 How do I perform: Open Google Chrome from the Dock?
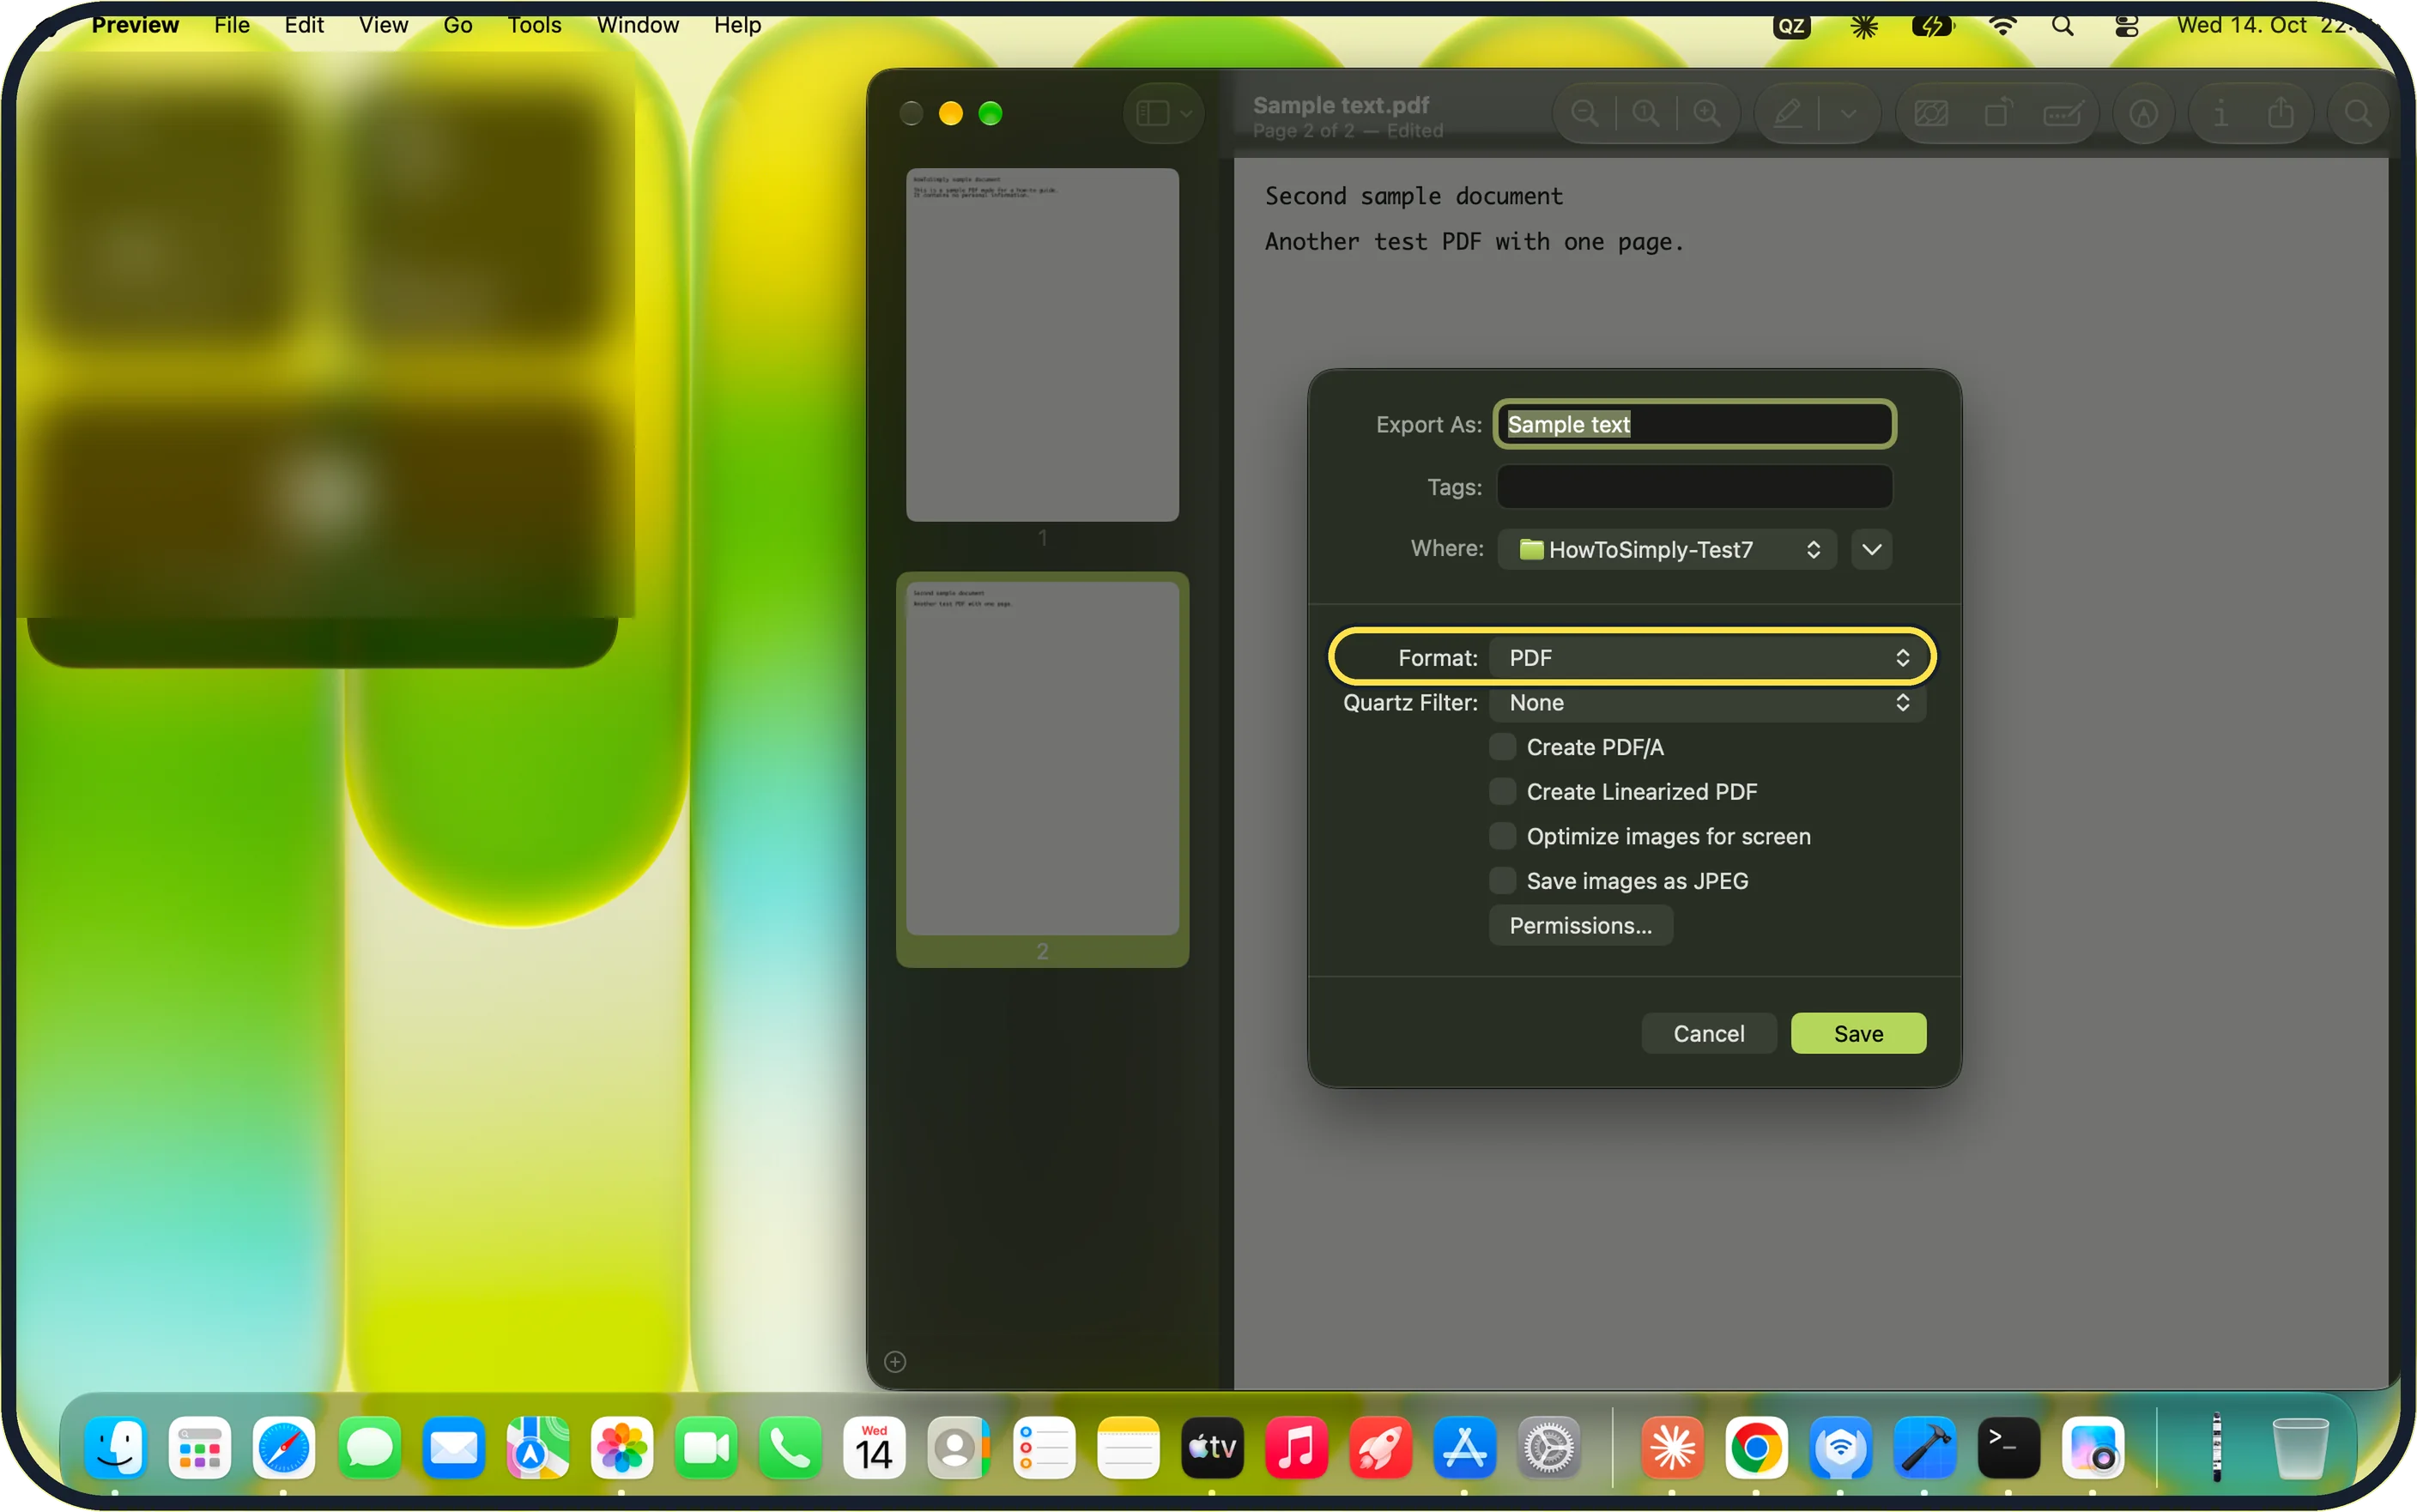click(1755, 1447)
